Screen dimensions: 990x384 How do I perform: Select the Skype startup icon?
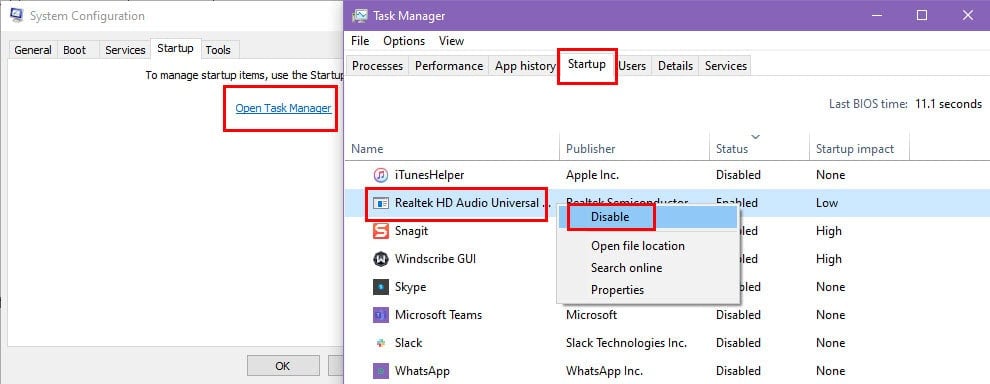coord(380,287)
